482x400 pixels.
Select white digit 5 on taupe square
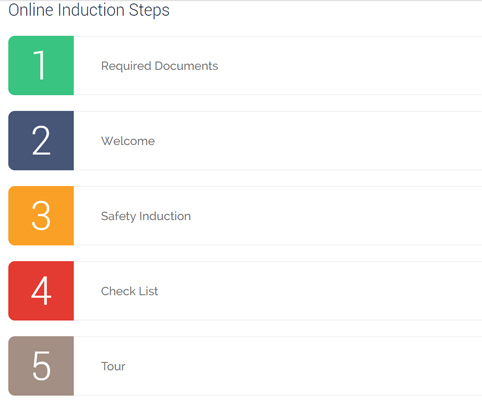click(41, 366)
